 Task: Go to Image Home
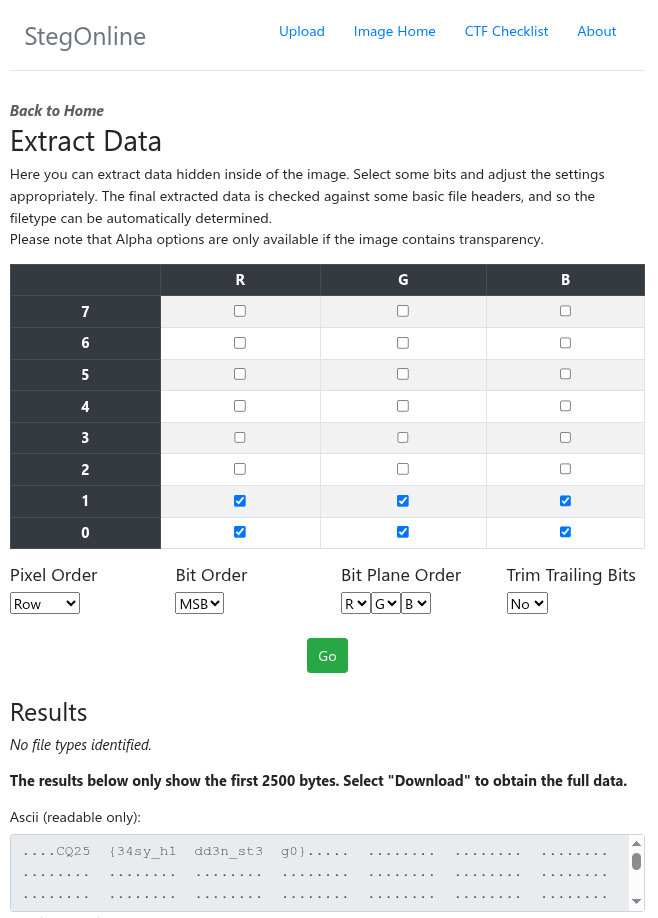395,31
